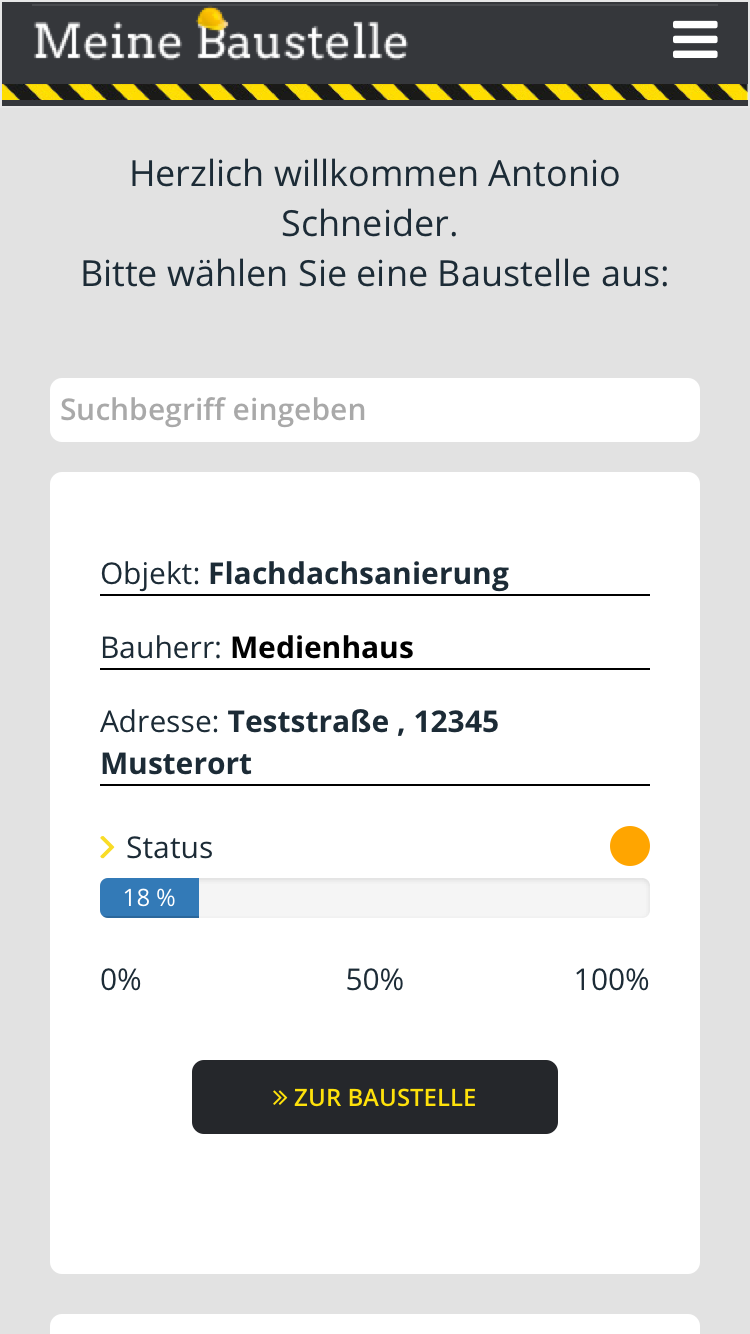Click the empty part of the progress bar
The width and height of the screenshot is (750, 1334).
click(424, 898)
